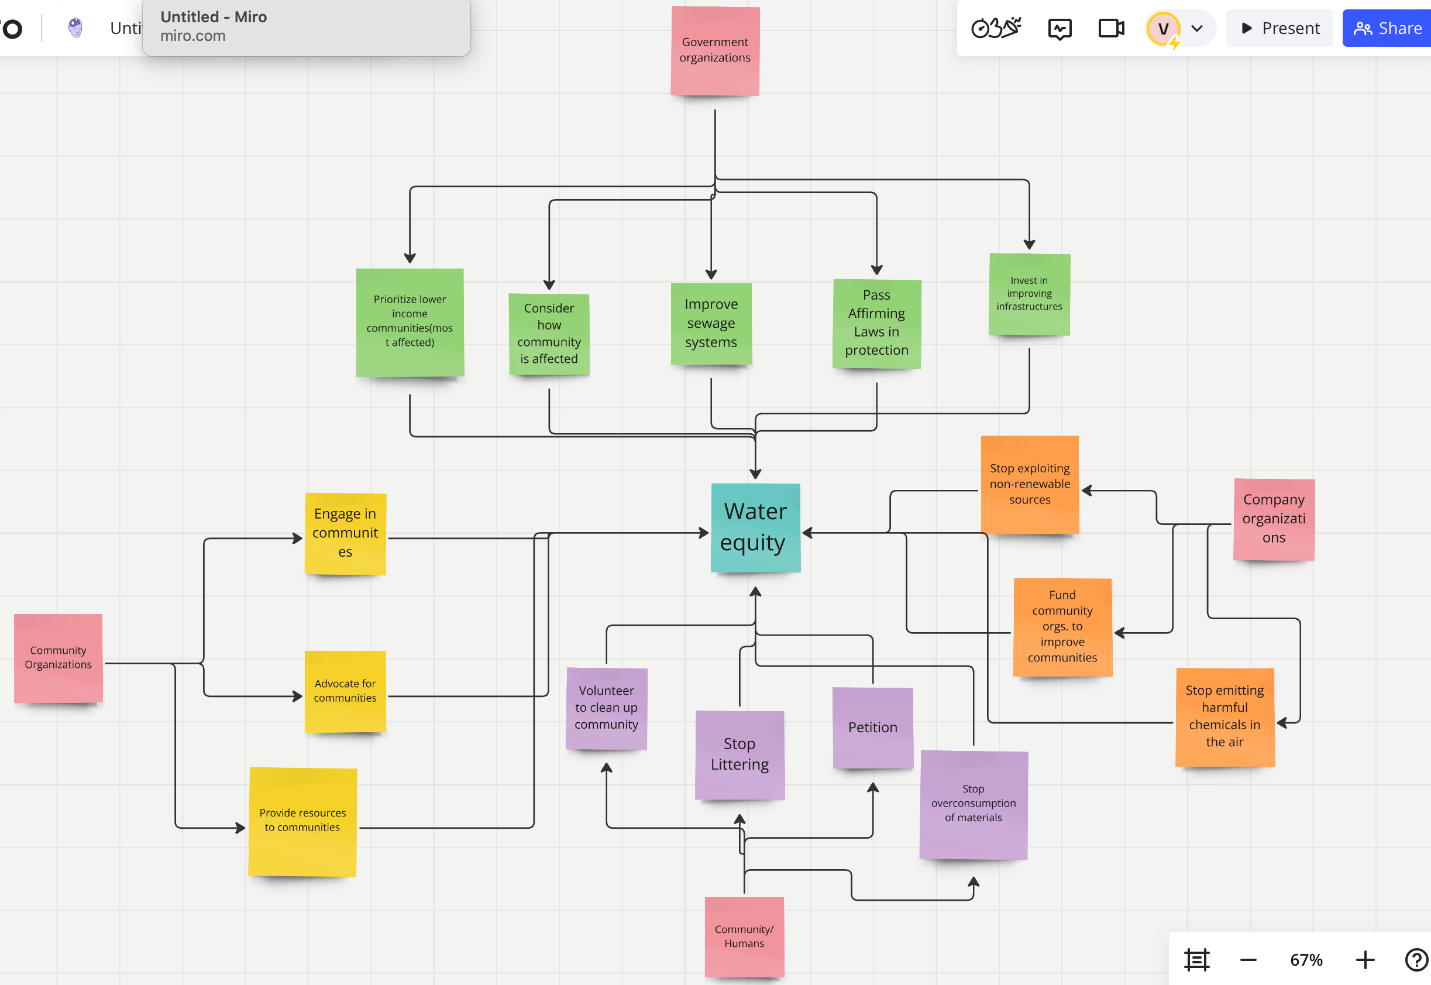The height and width of the screenshot is (985, 1431).
Task: Click the Present button
Action: [x=1280, y=28]
